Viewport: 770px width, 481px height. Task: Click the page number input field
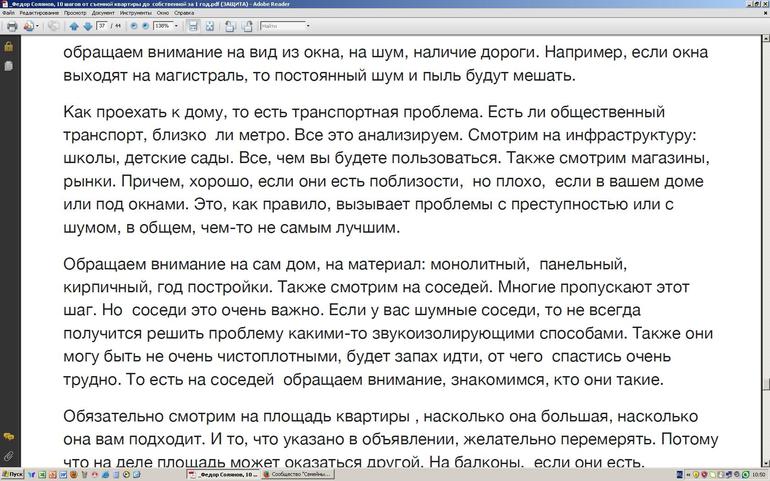coord(101,26)
